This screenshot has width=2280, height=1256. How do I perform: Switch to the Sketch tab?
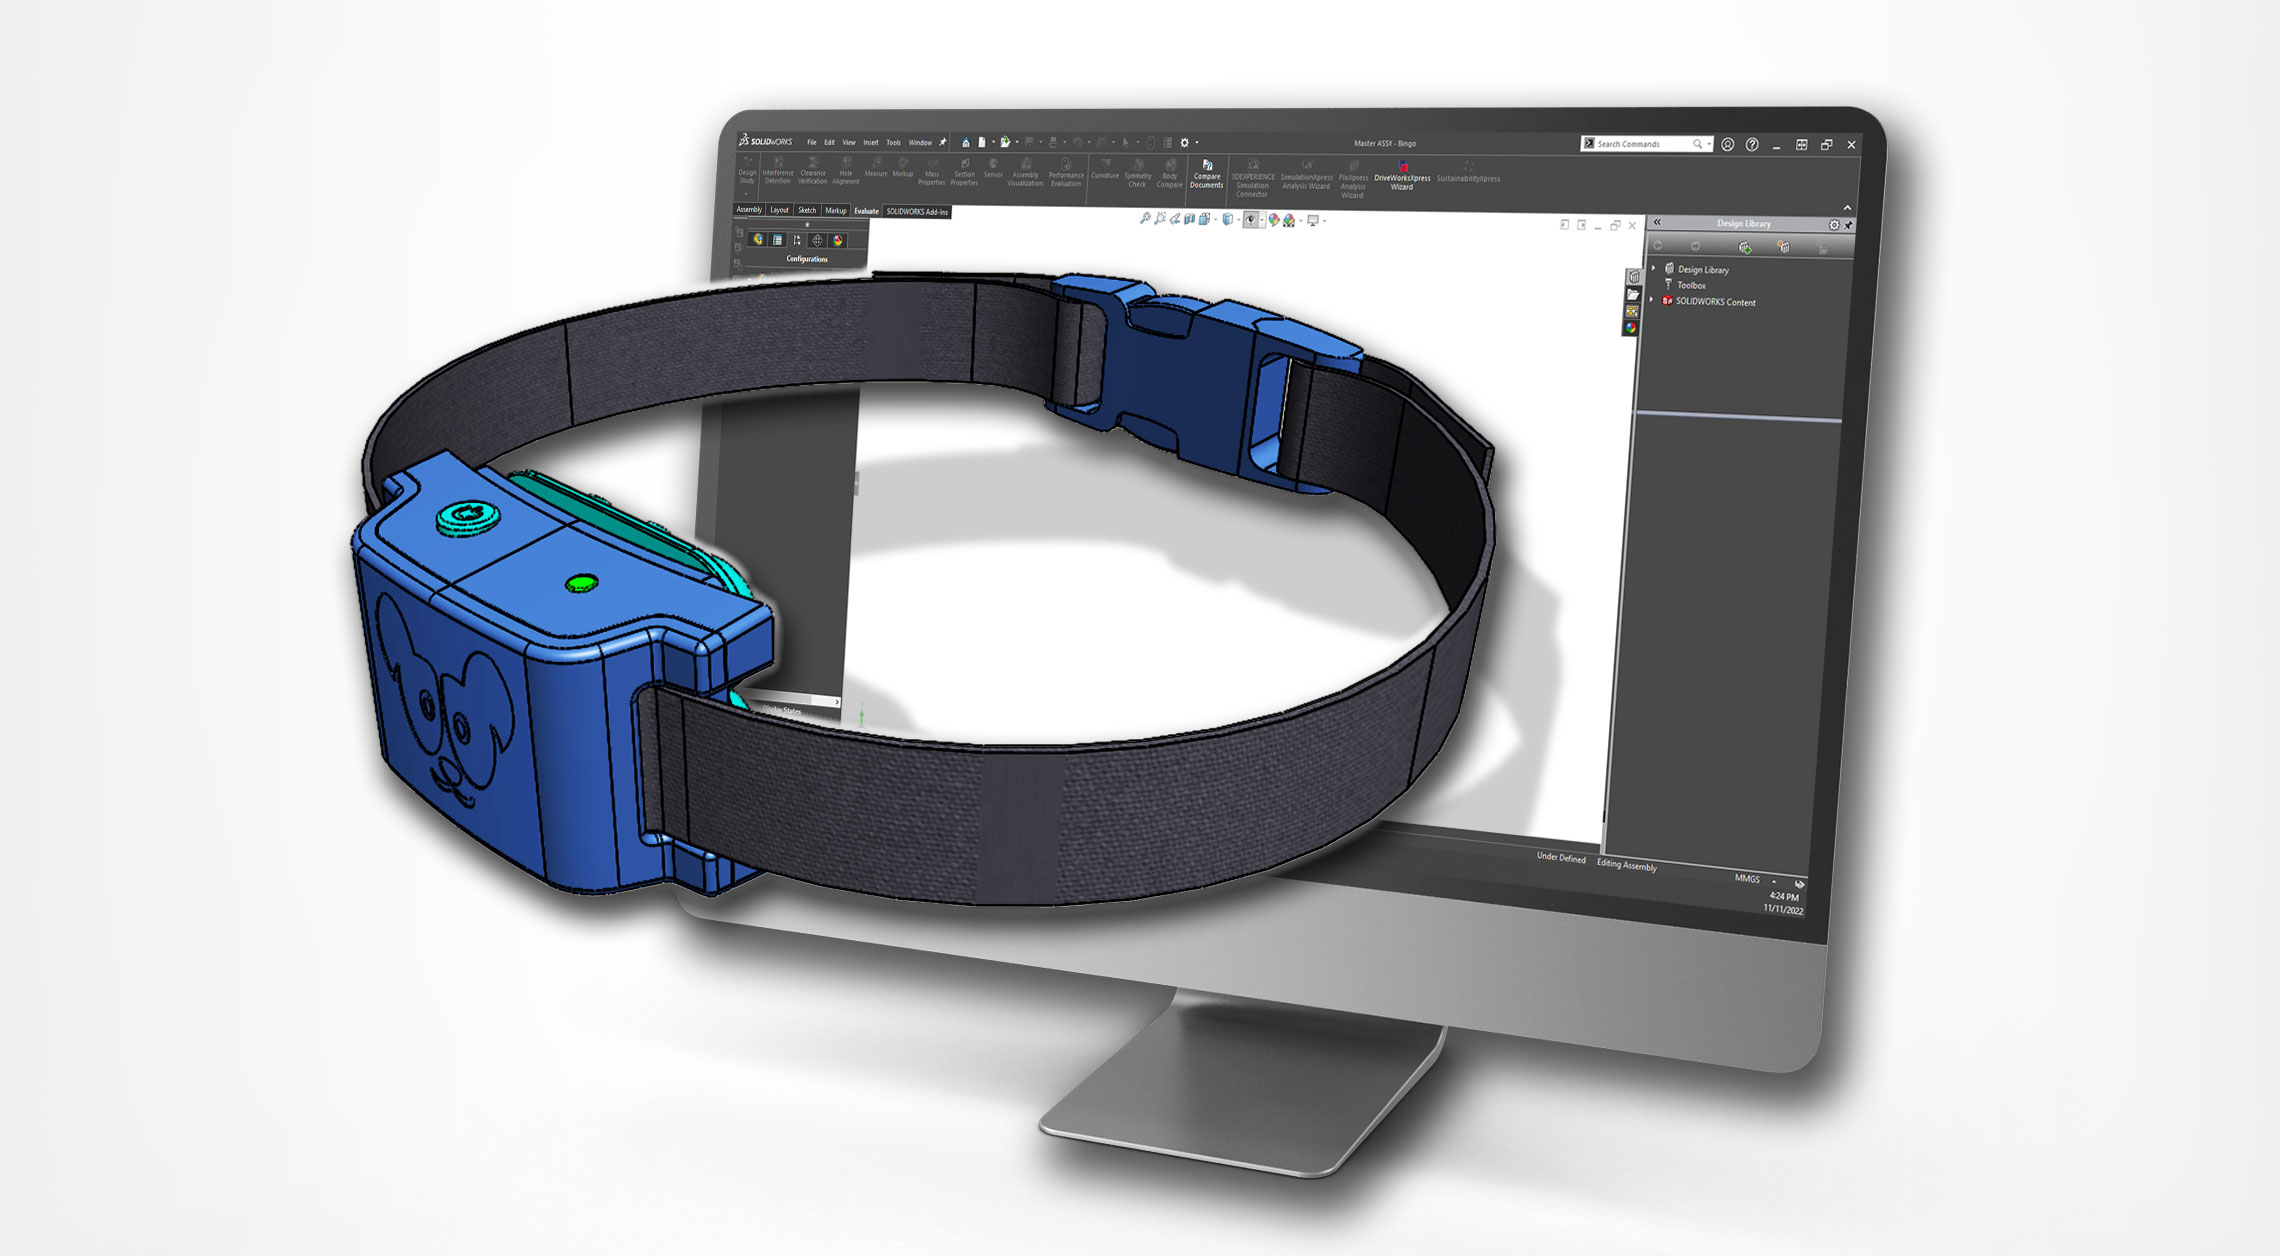807,210
